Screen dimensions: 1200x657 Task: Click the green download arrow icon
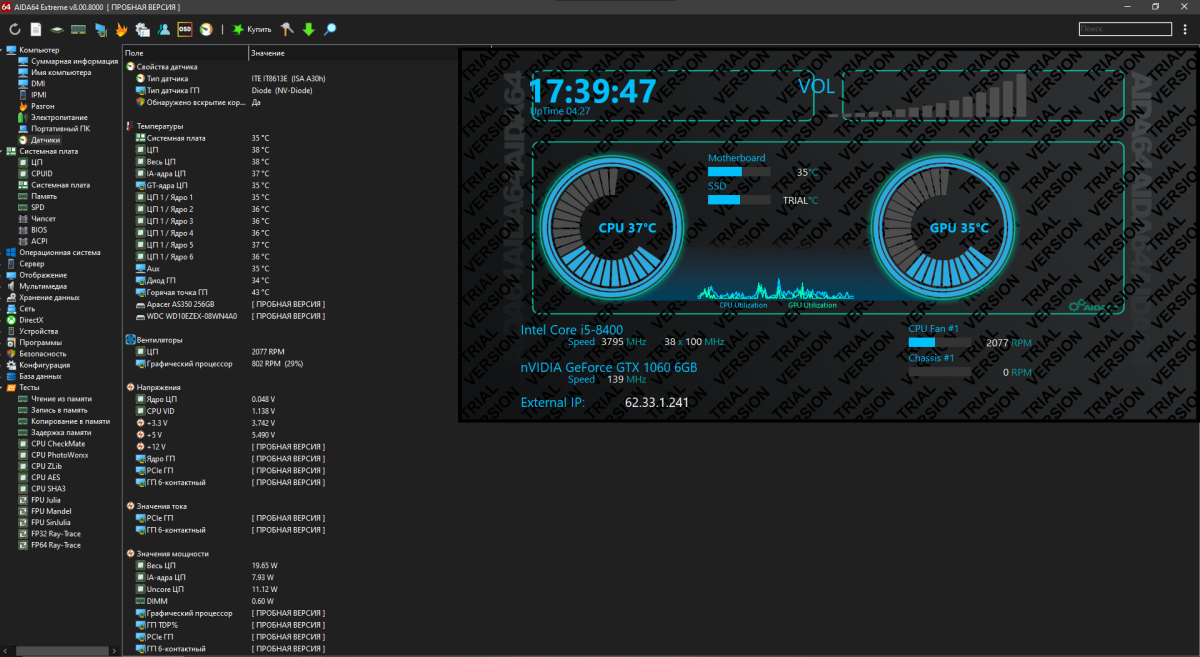[x=309, y=29]
